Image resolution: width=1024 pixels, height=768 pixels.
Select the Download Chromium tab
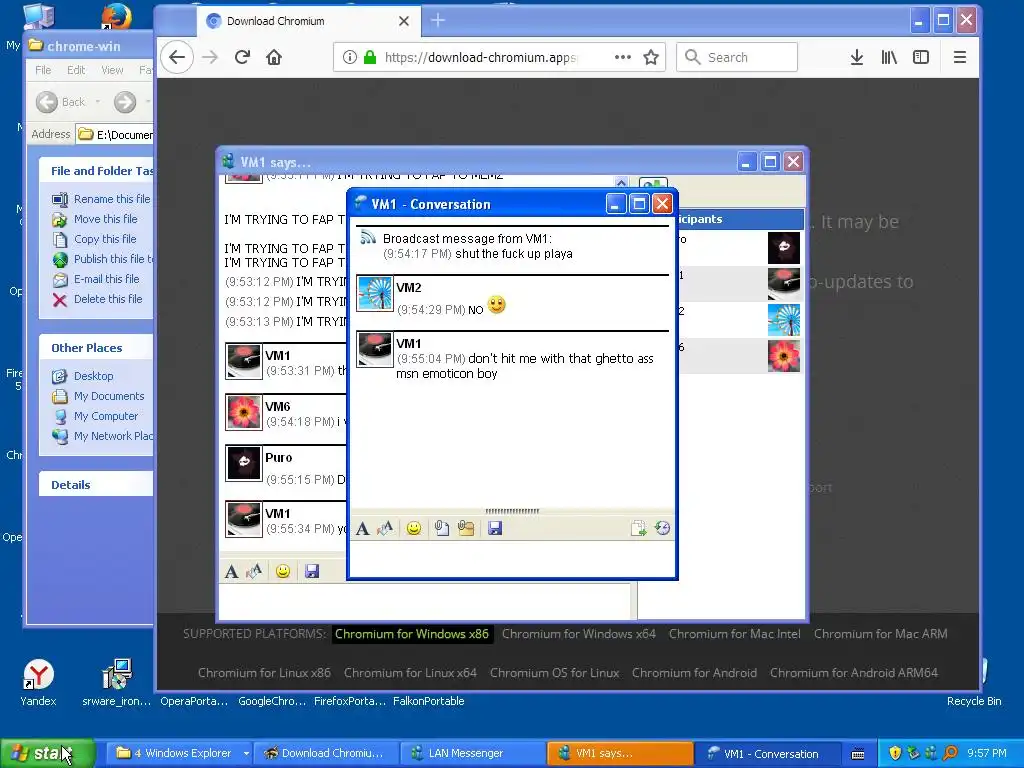point(307,22)
